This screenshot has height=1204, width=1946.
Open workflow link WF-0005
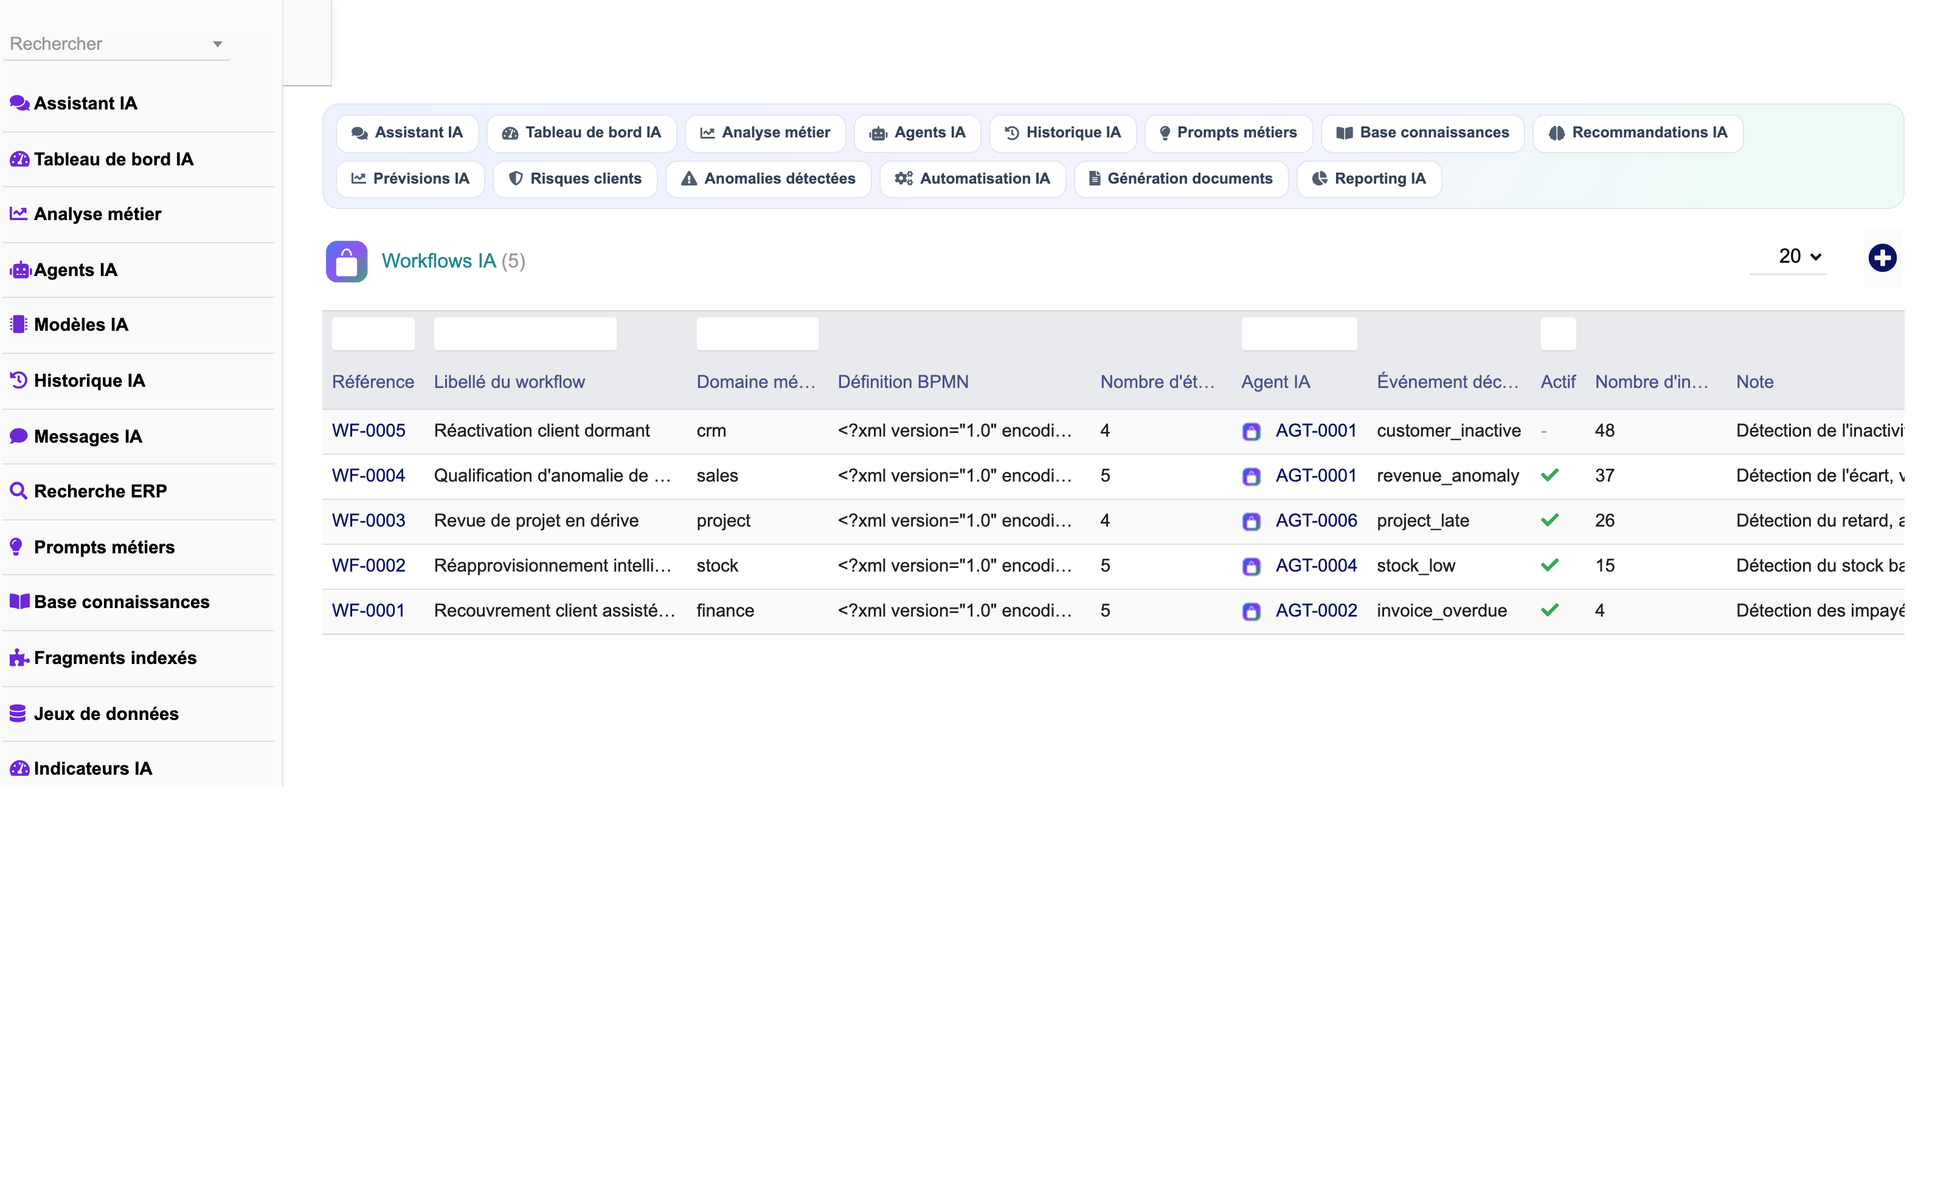[x=368, y=431]
